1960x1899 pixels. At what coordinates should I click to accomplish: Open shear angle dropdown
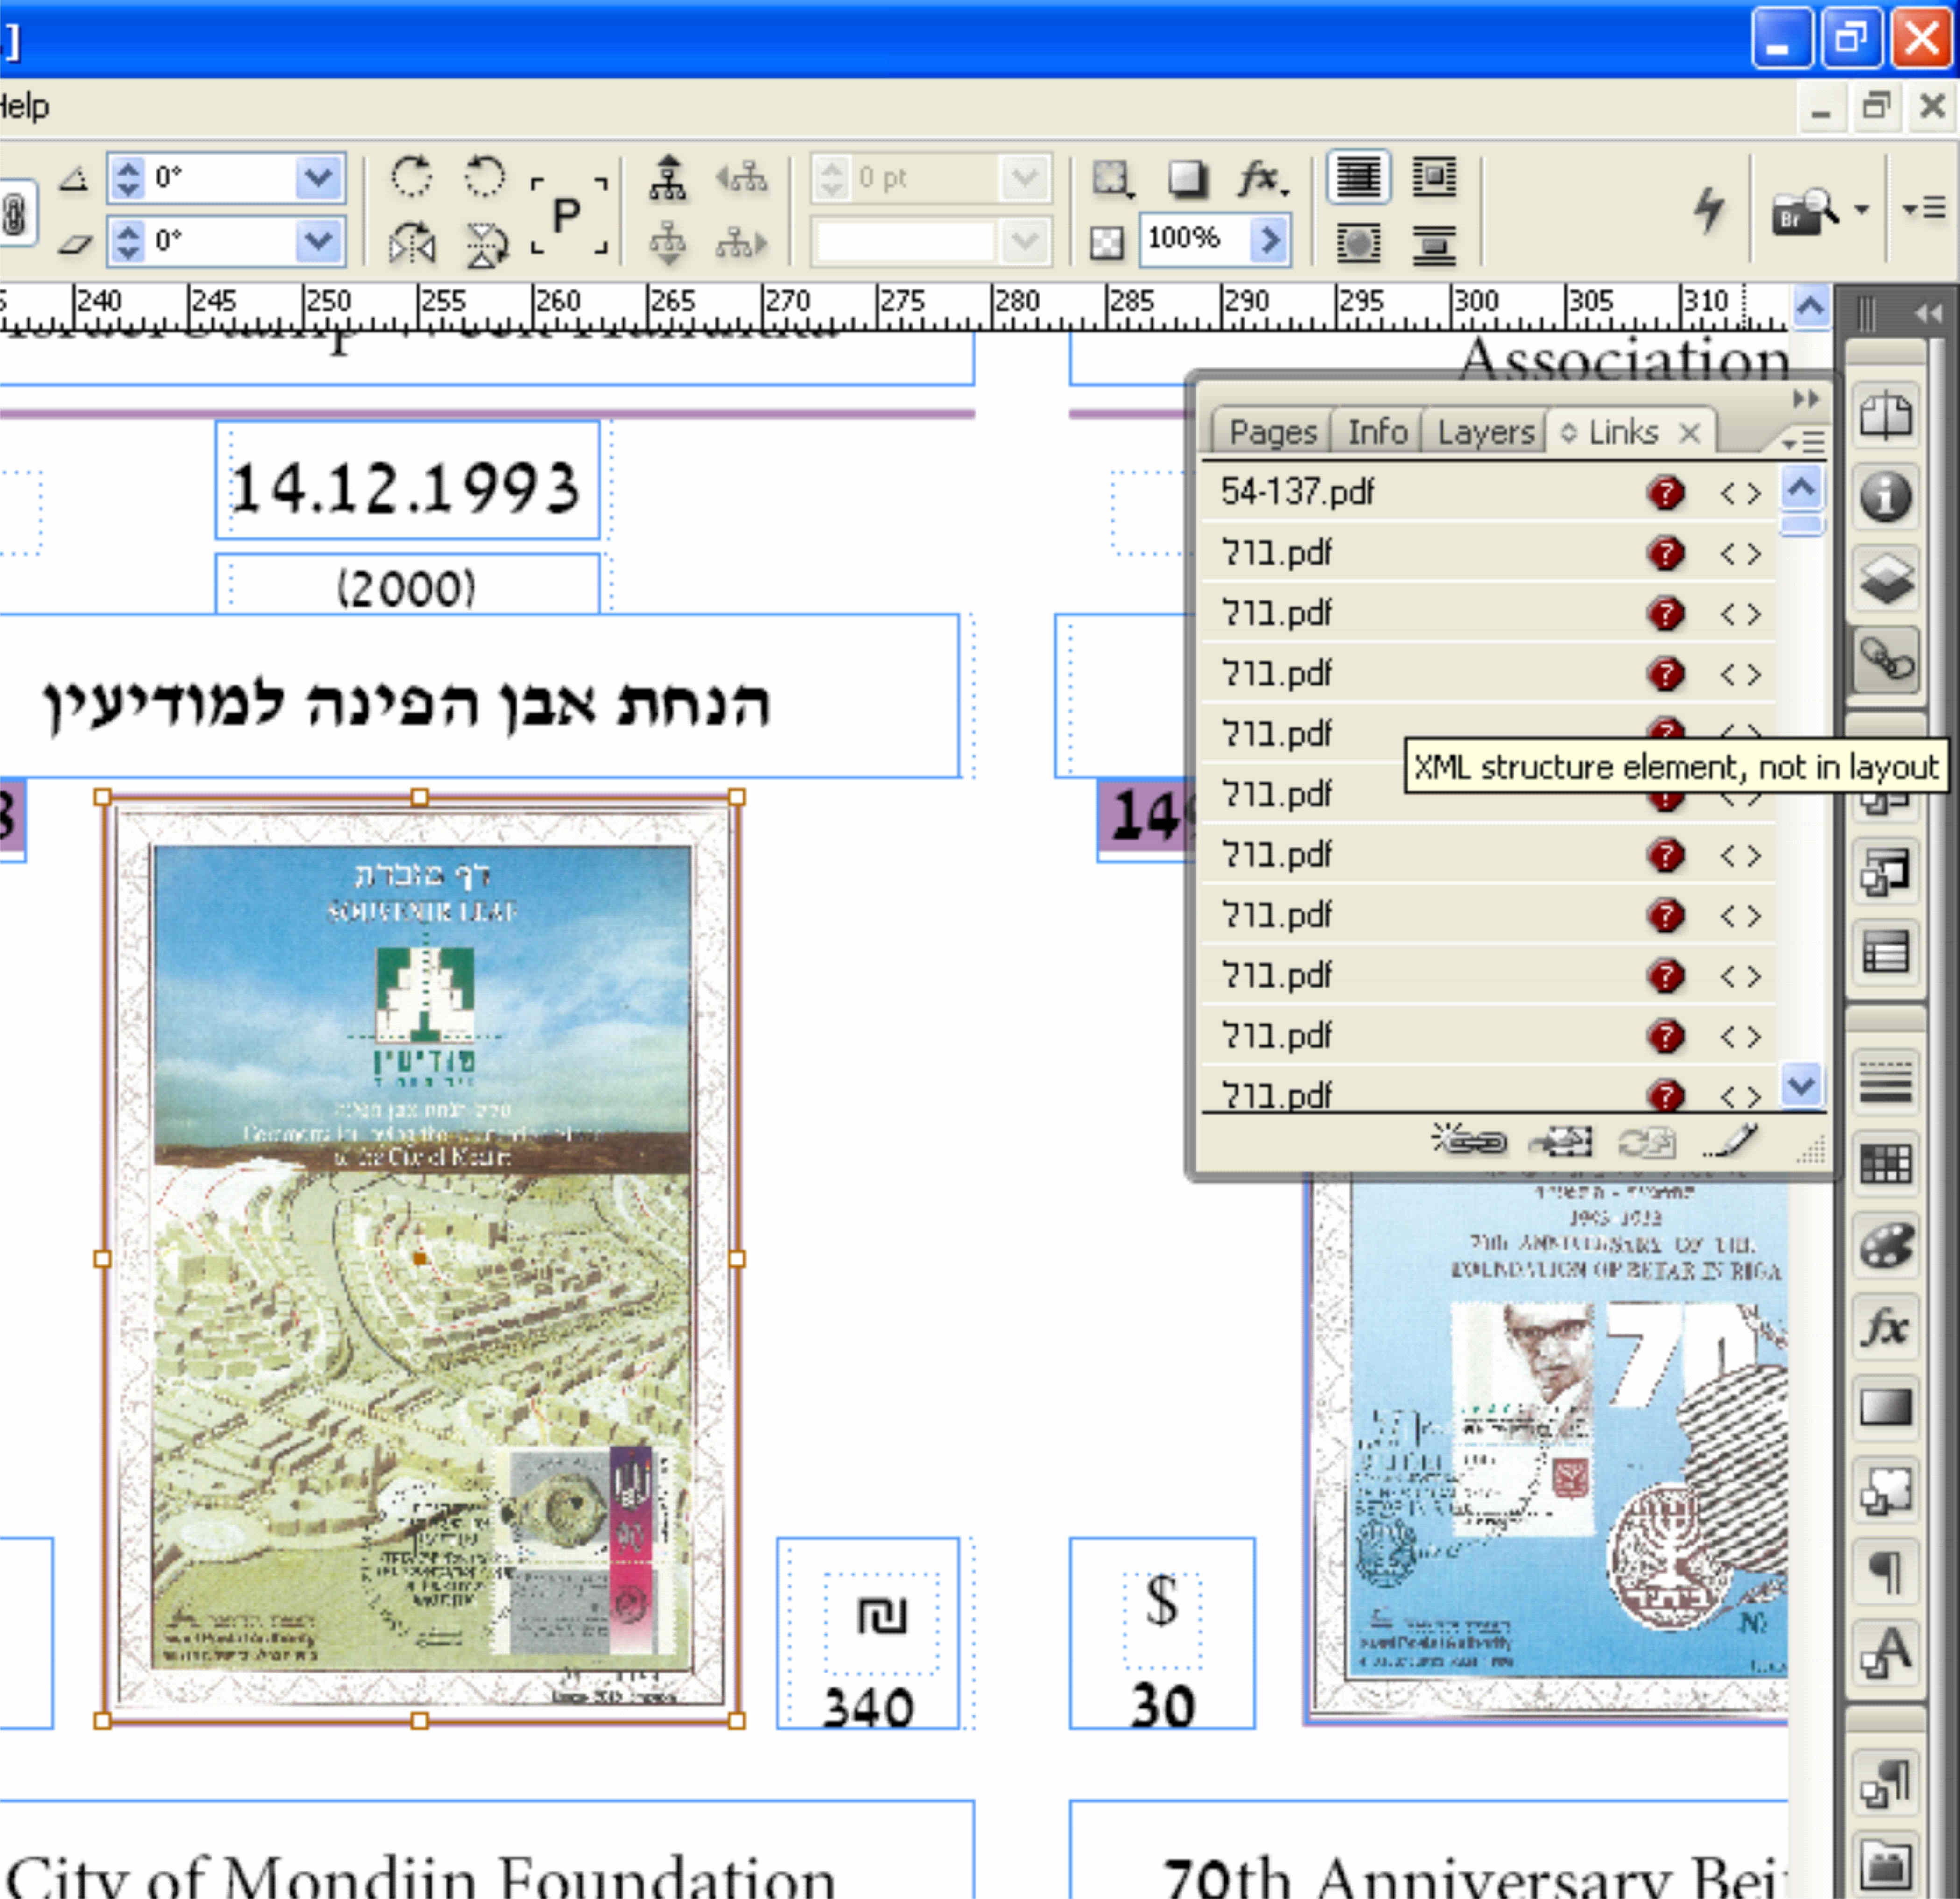coord(318,241)
